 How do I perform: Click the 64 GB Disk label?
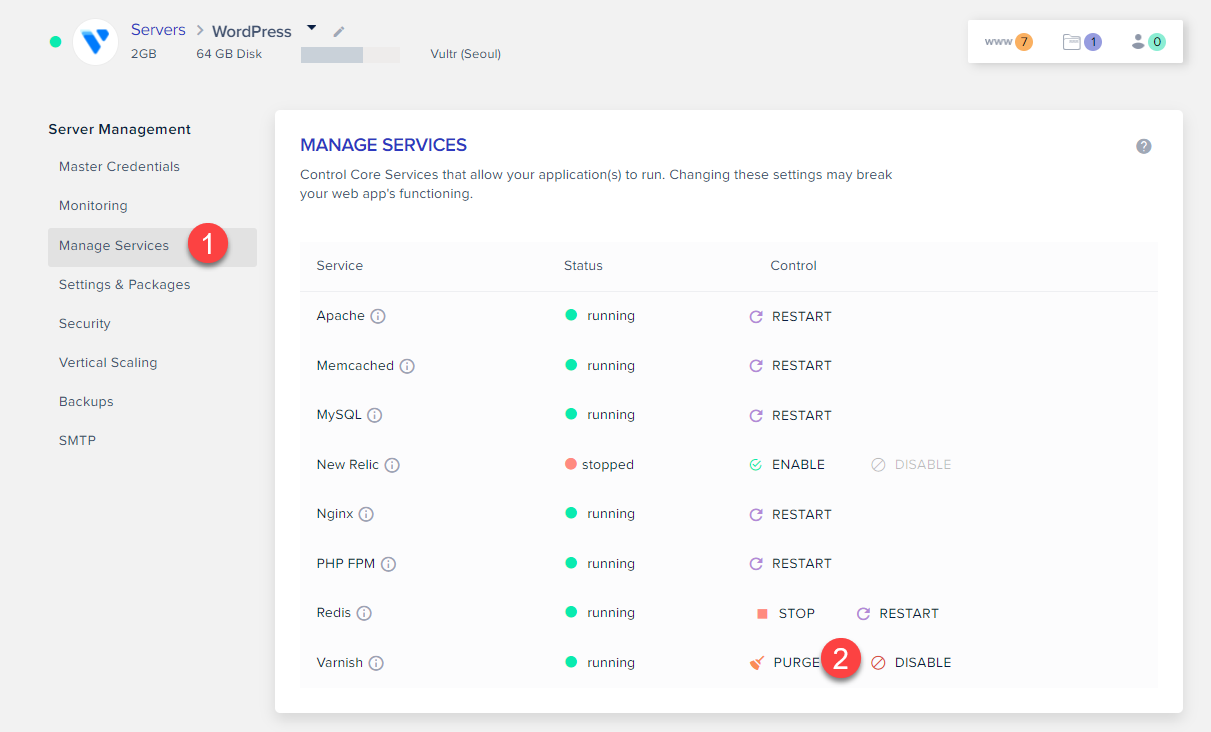coord(229,54)
